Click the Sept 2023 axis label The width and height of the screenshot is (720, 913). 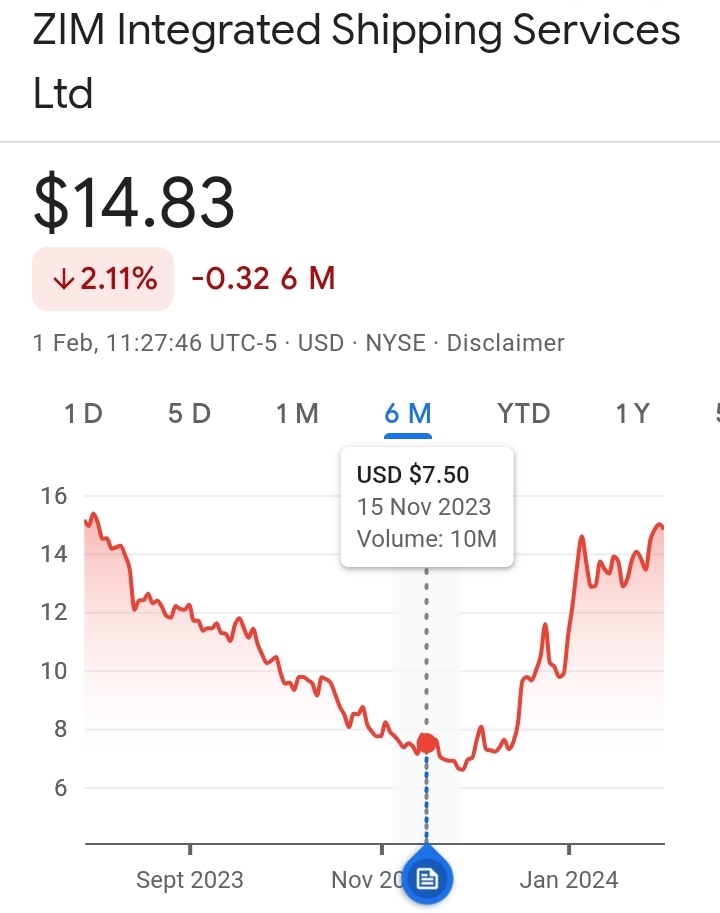point(190,880)
